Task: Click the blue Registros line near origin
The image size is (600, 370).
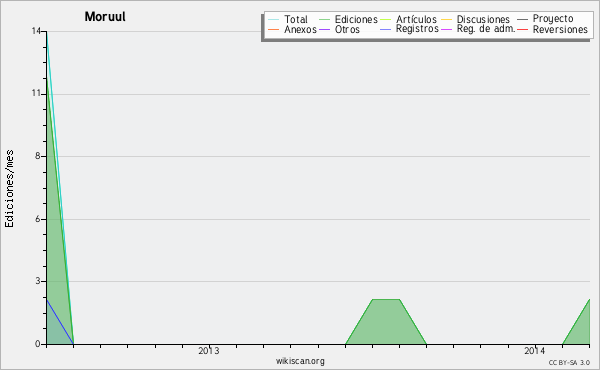Action: click(60, 322)
